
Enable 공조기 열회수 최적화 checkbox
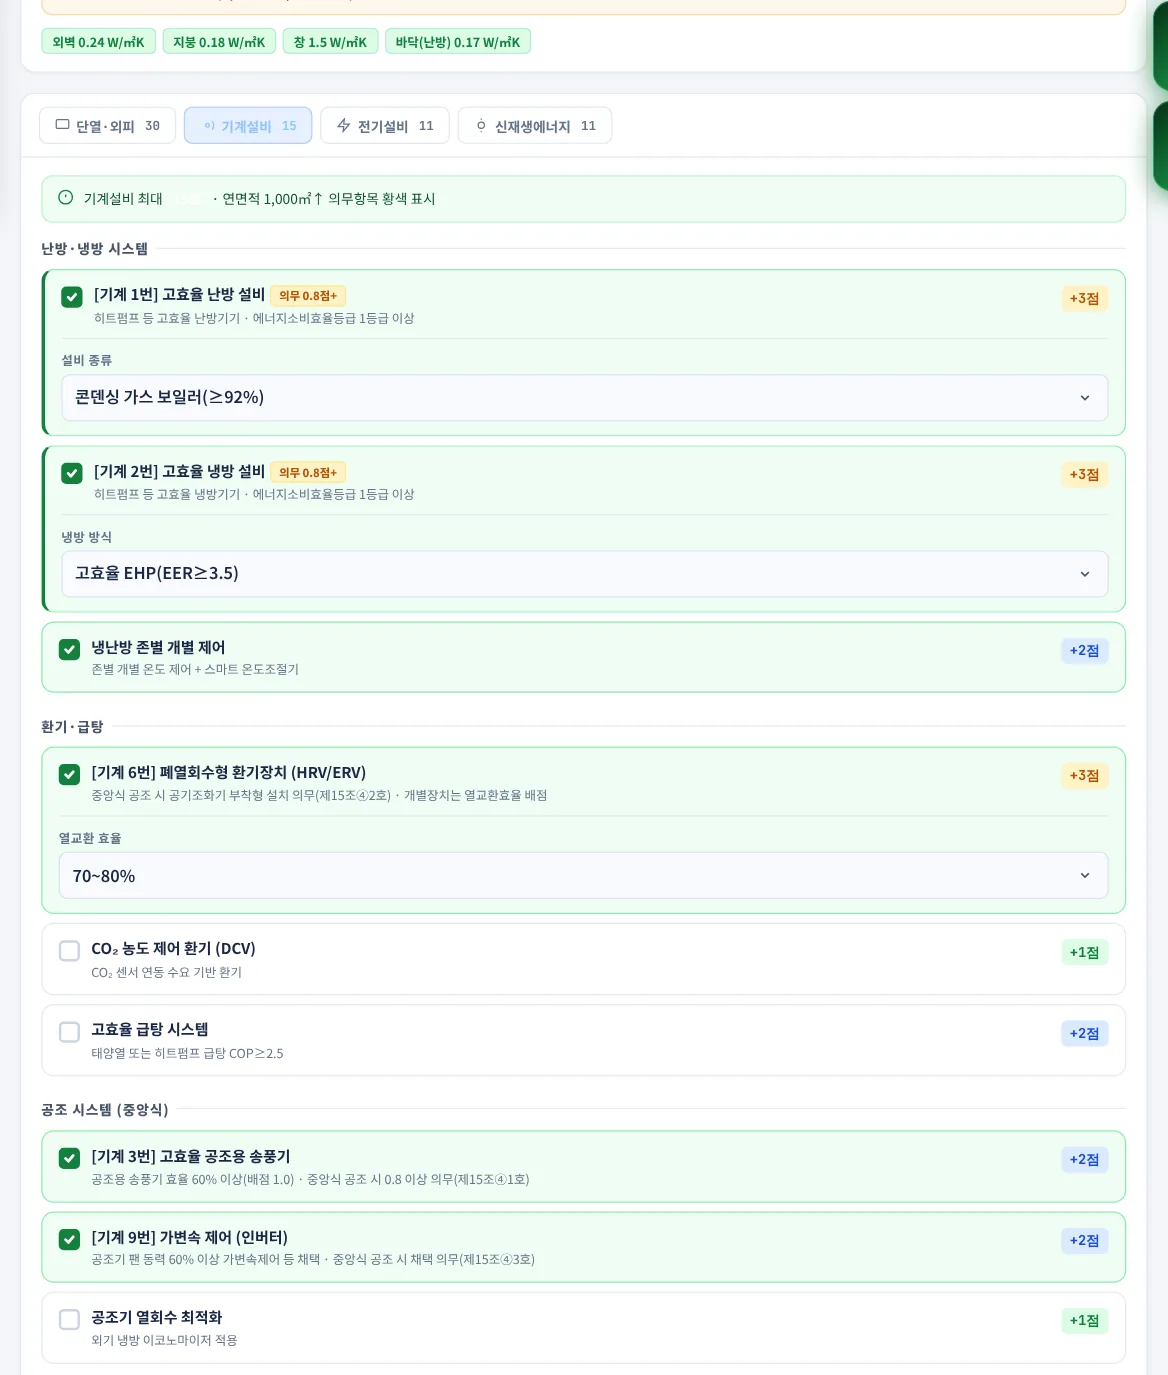(69, 1320)
